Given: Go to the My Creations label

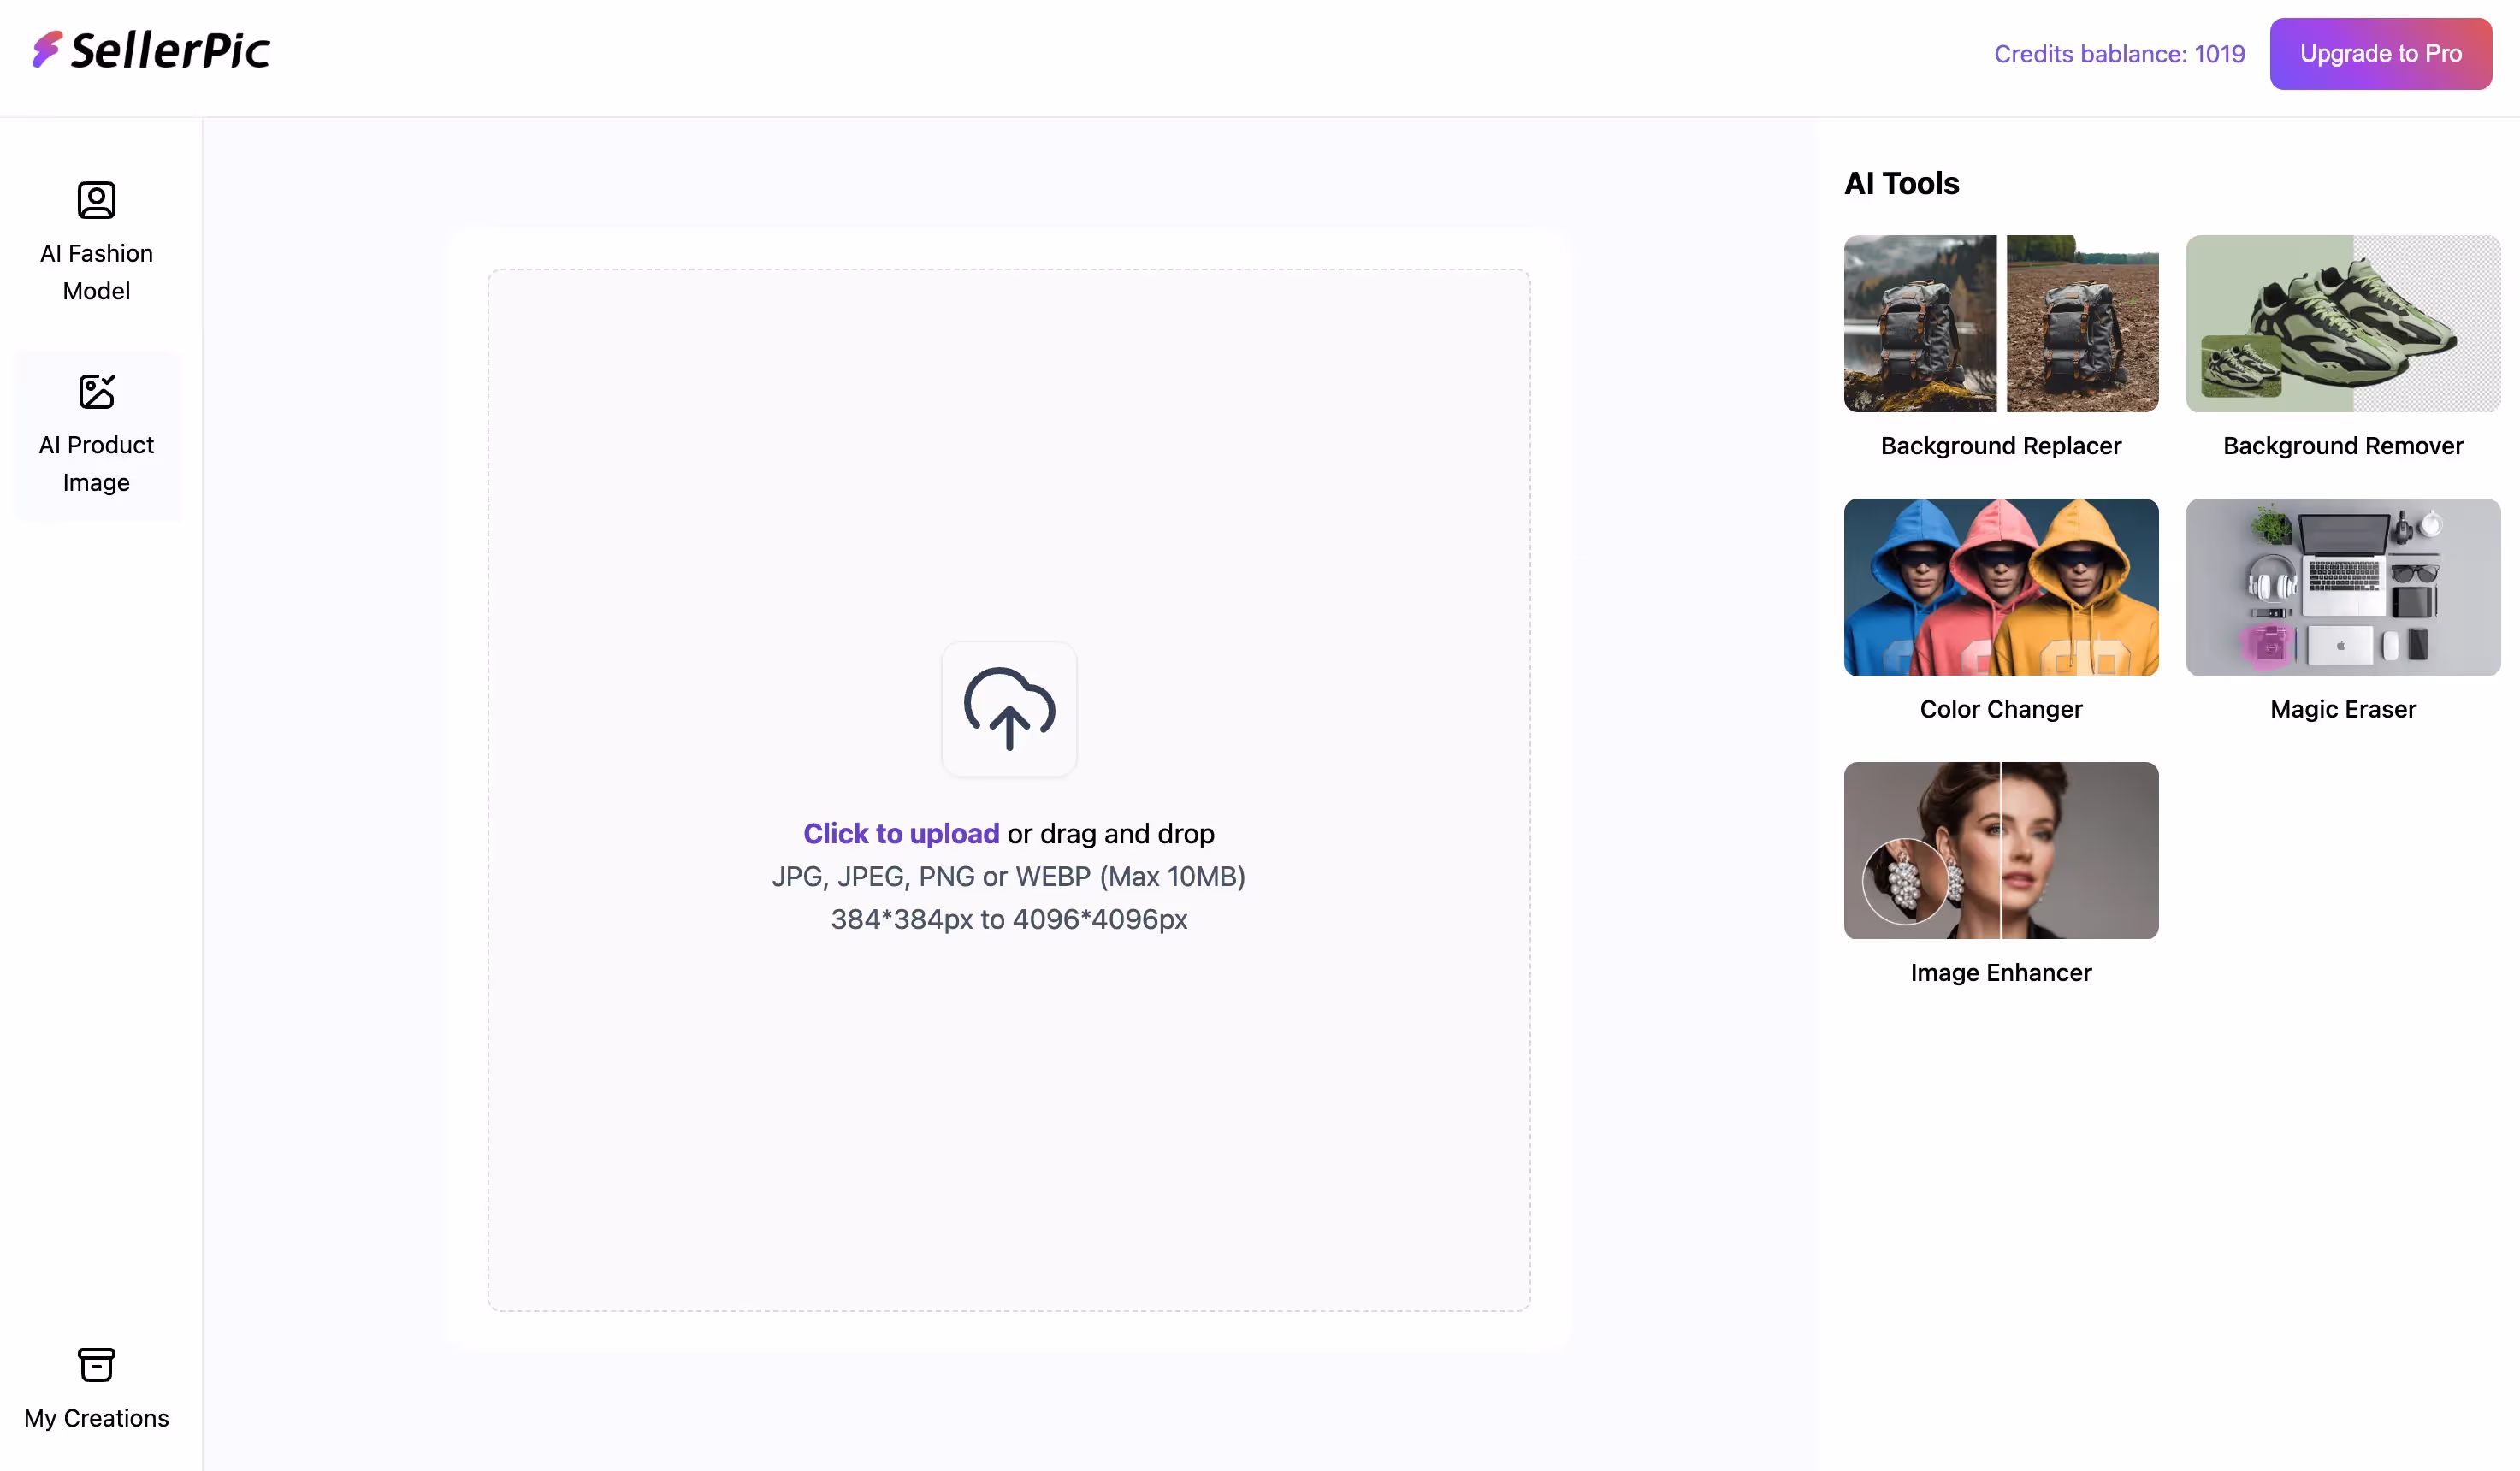Looking at the screenshot, I should pyautogui.click(x=96, y=1418).
